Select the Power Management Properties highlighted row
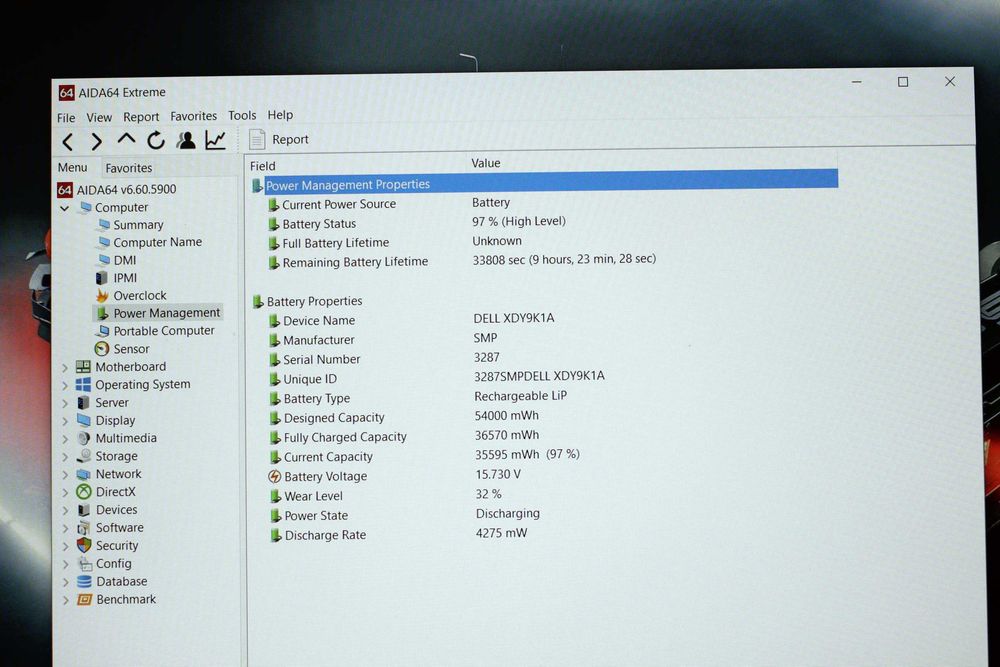Viewport: 1000px width, 667px height. 545,182
